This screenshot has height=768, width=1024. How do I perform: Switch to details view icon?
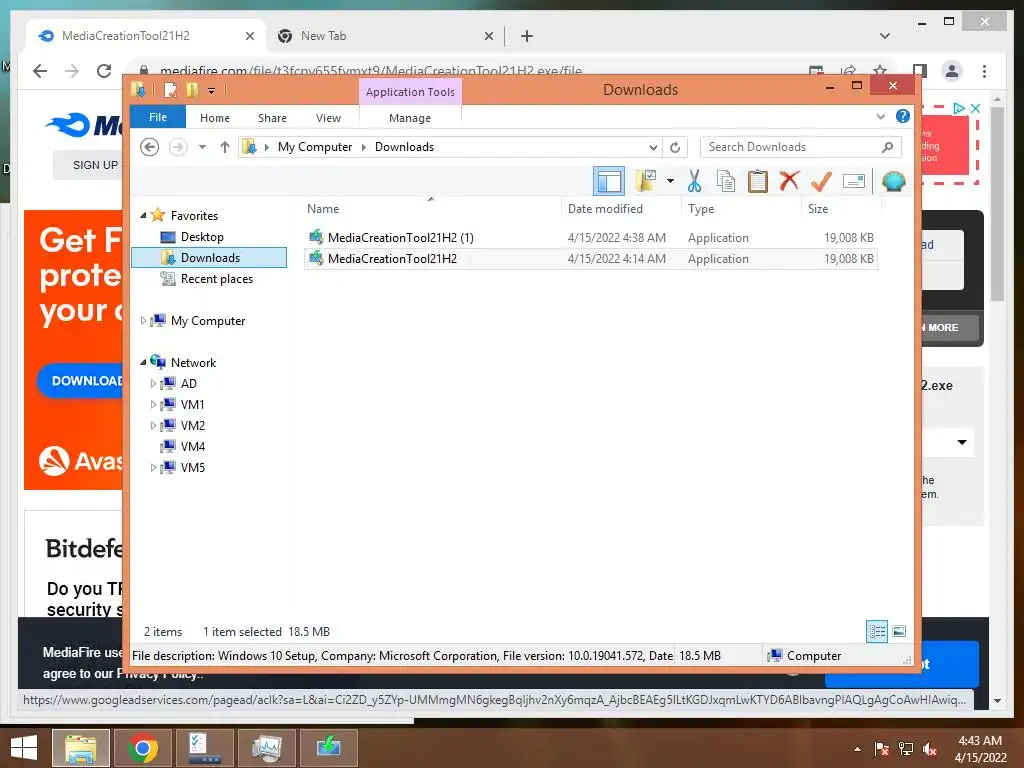tap(877, 632)
